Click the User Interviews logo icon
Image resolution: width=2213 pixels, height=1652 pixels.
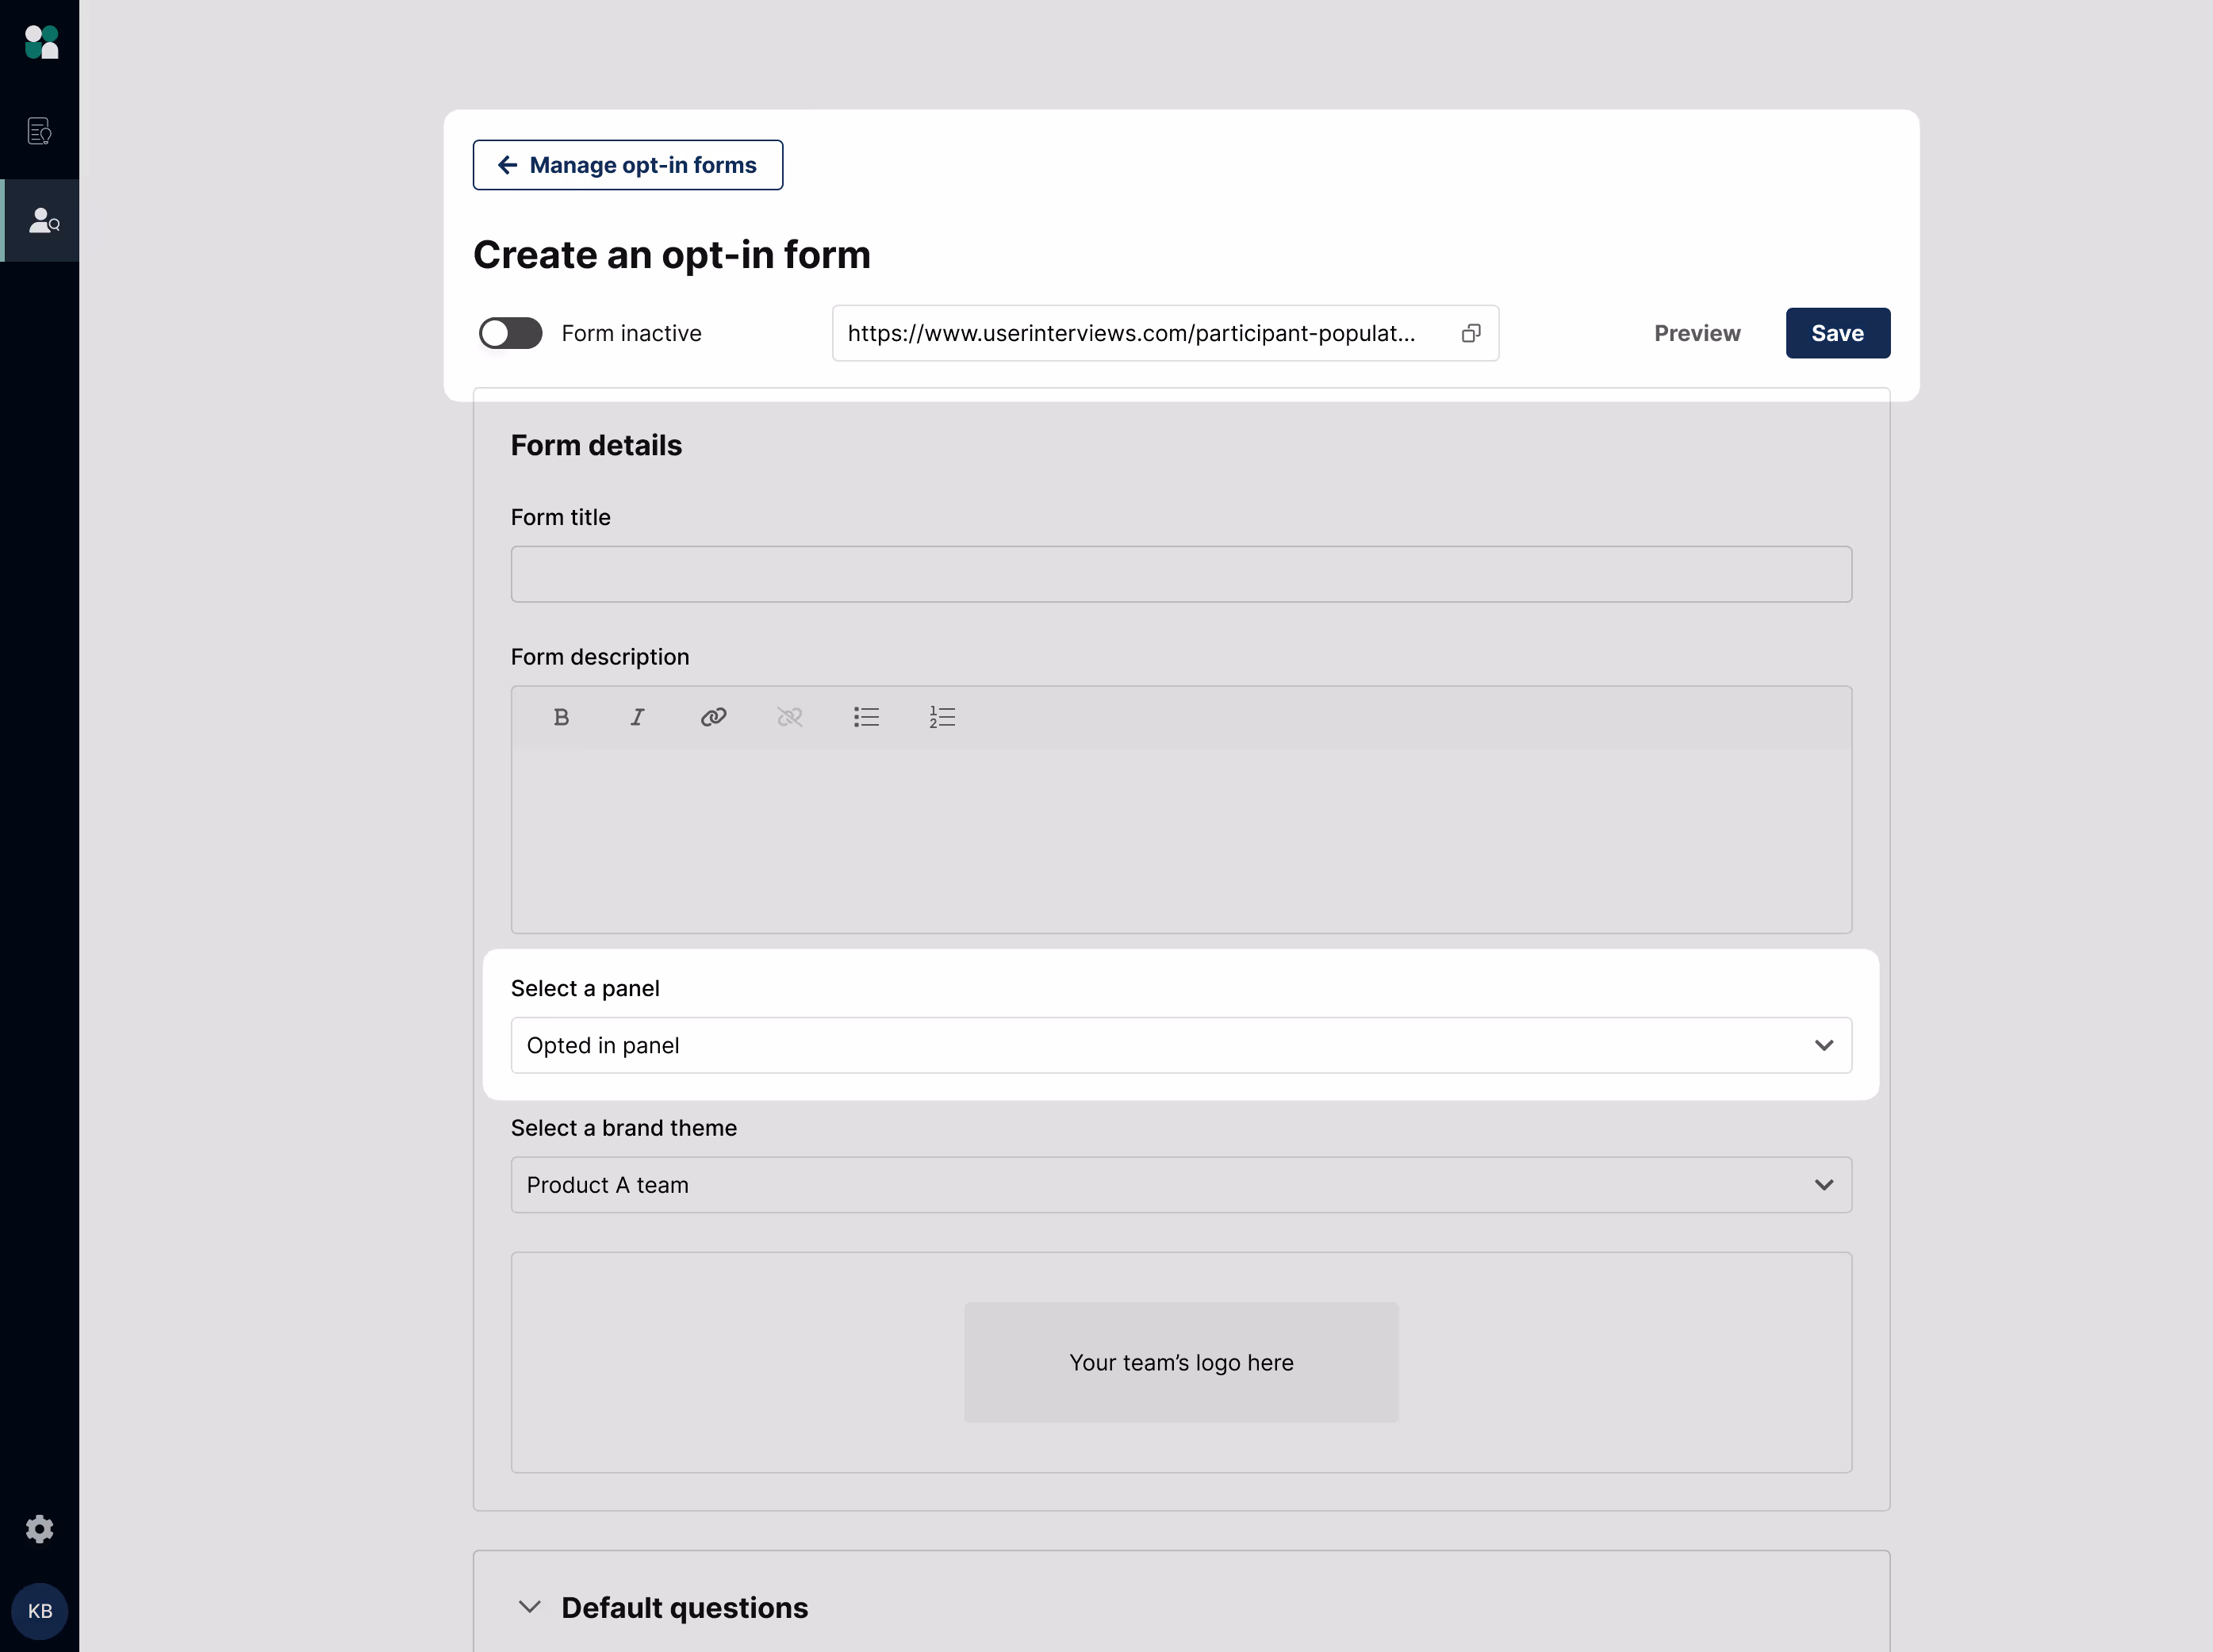(41, 42)
